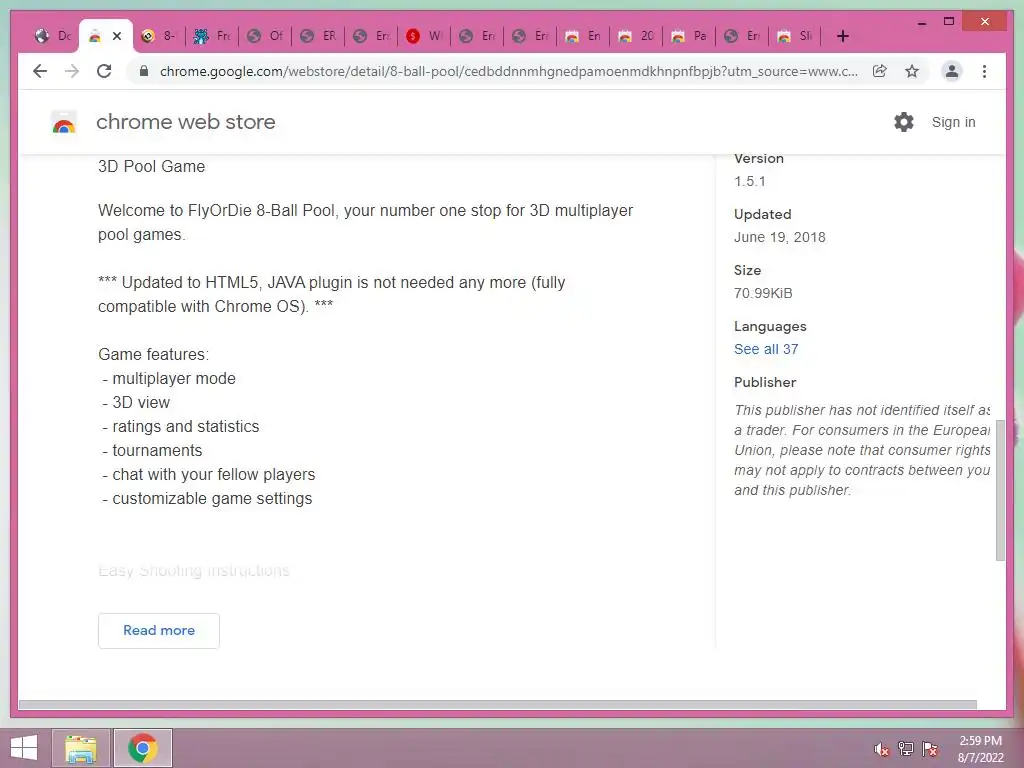Screen dimensions: 1024x768
Task: Share this page using the share icon
Action: 880,71
